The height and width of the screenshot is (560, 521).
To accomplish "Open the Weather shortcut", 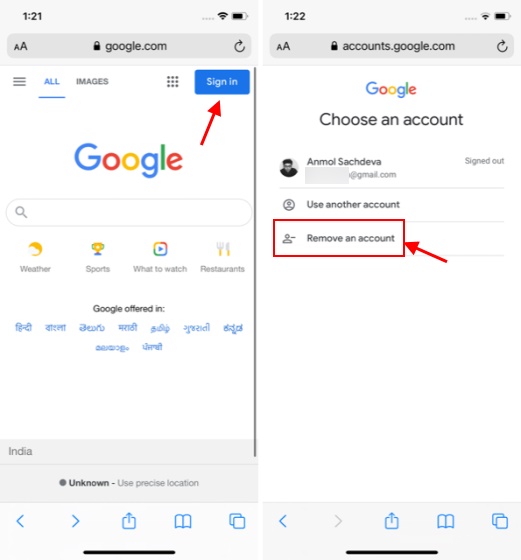I will (x=35, y=257).
